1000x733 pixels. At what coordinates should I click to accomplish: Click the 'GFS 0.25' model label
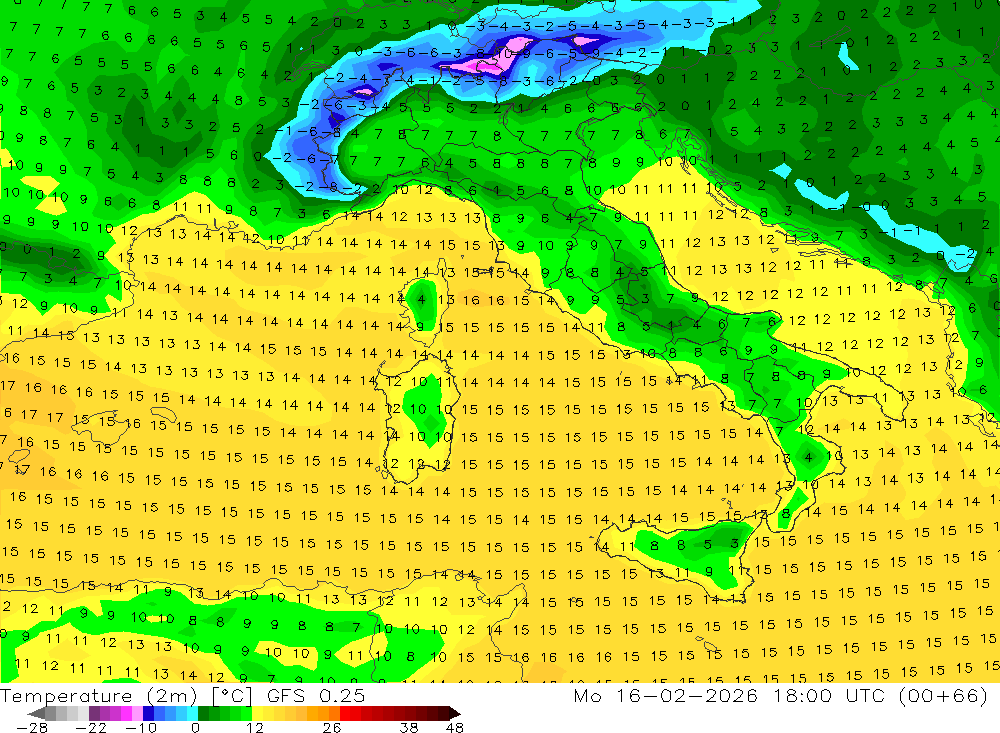pyautogui.click(x=316, y=695)
